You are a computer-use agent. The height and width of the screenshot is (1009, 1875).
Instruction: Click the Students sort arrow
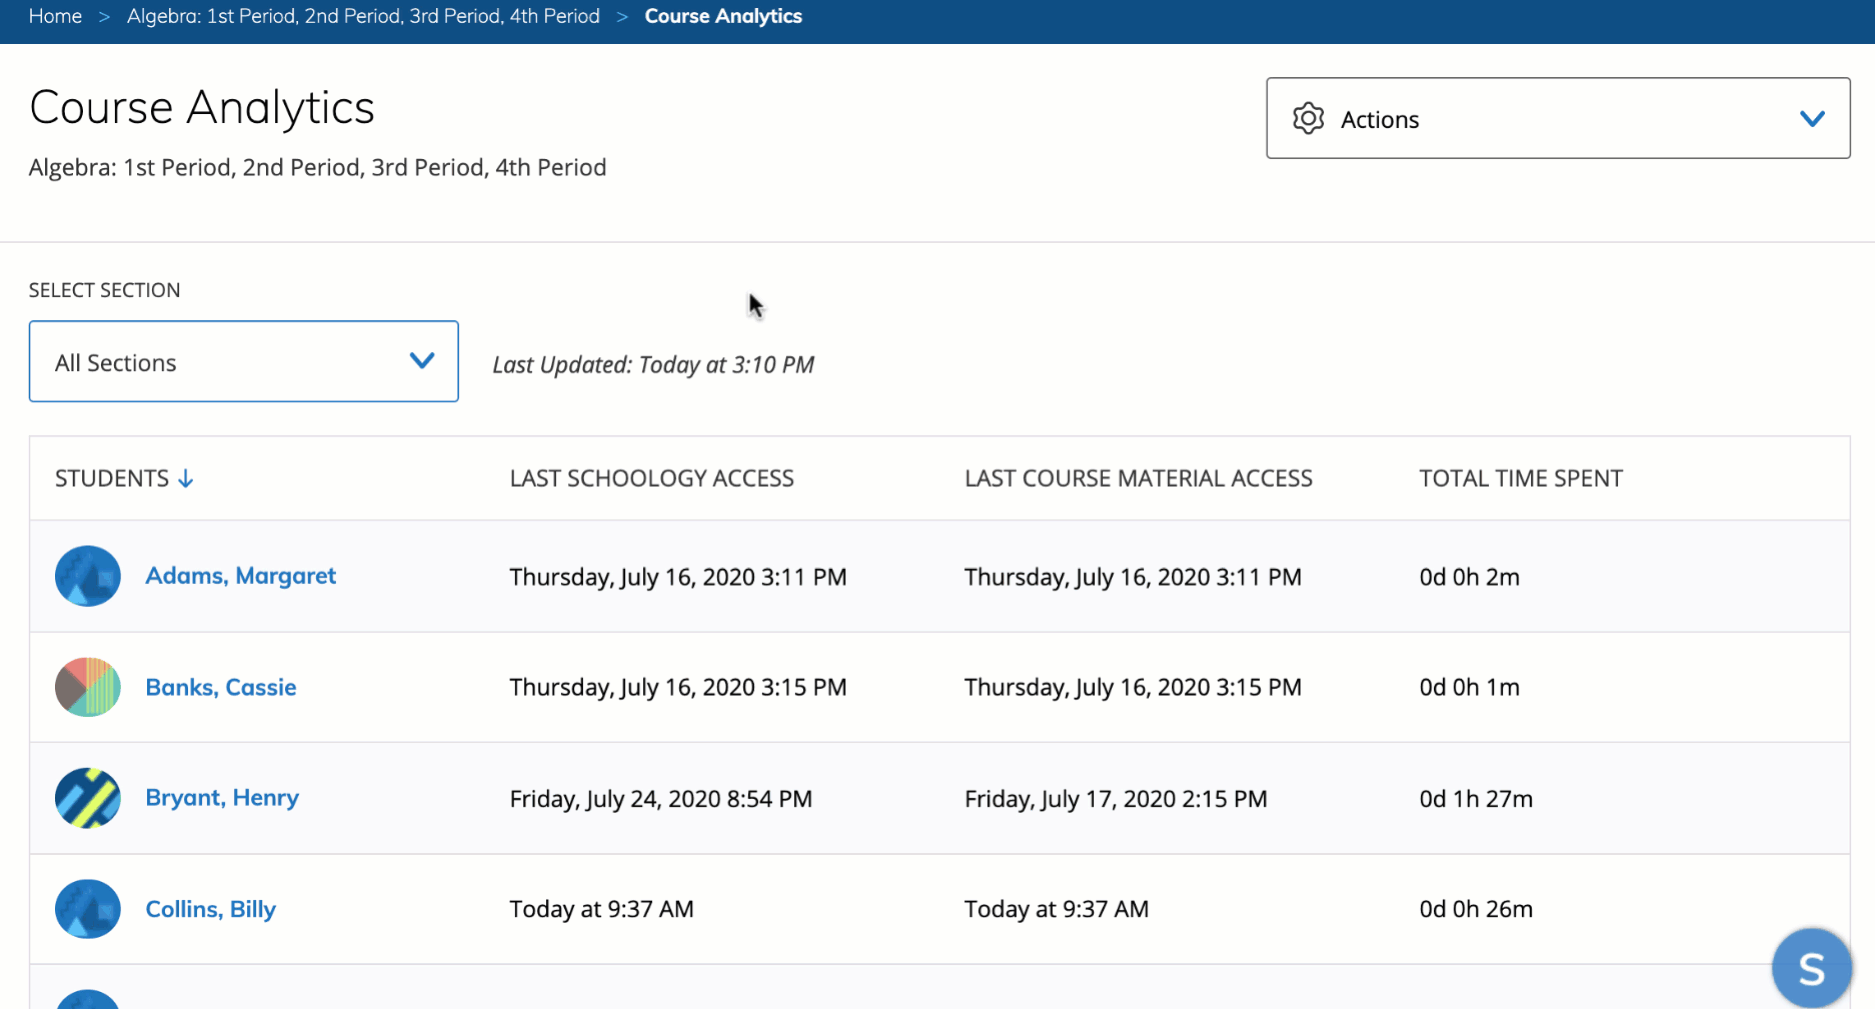pyautogui.click(x=186, y=479)
